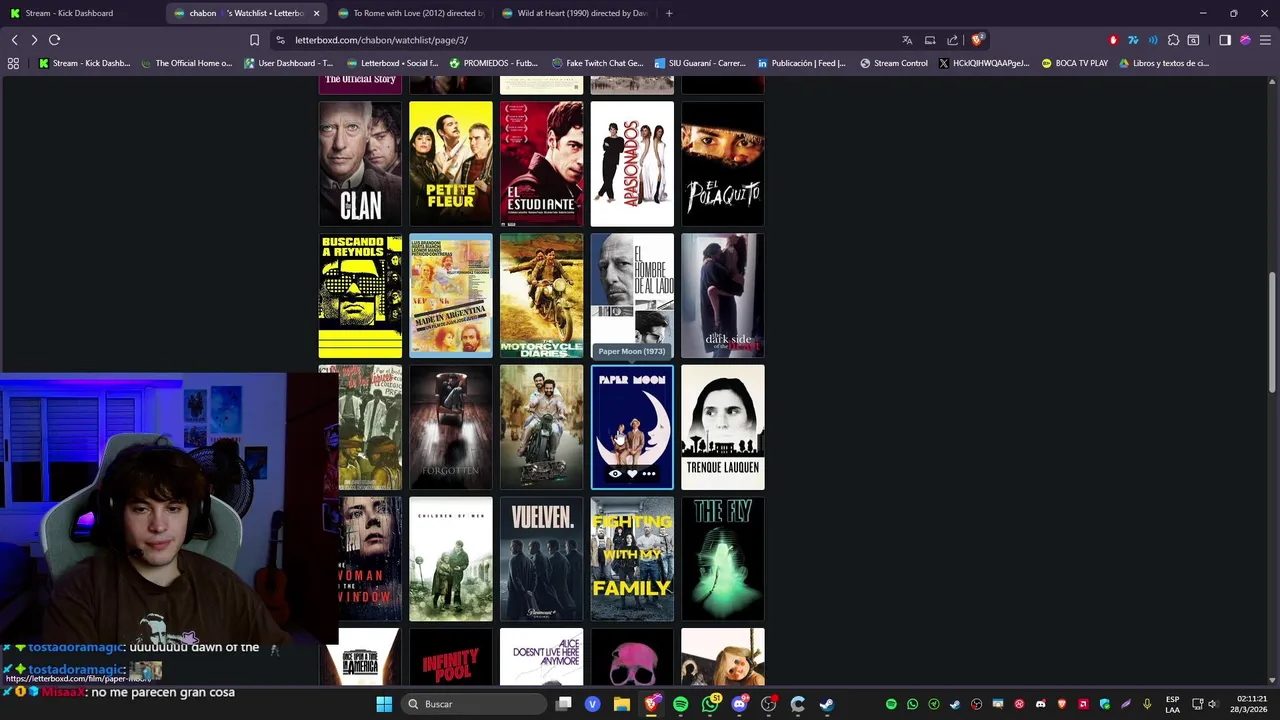
Task: Open El Estudiante poster
Action: 541,164
